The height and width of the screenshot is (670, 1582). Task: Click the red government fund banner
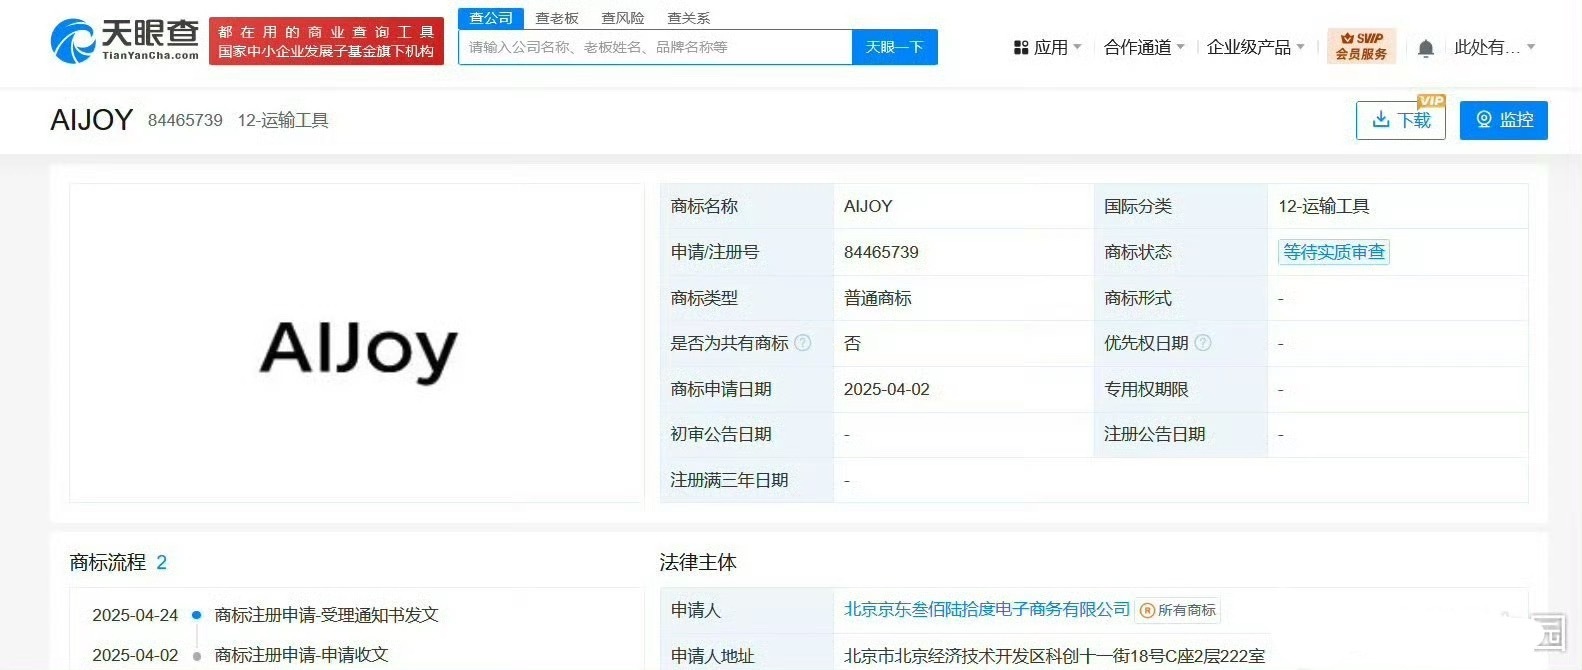tap(326, 41)
